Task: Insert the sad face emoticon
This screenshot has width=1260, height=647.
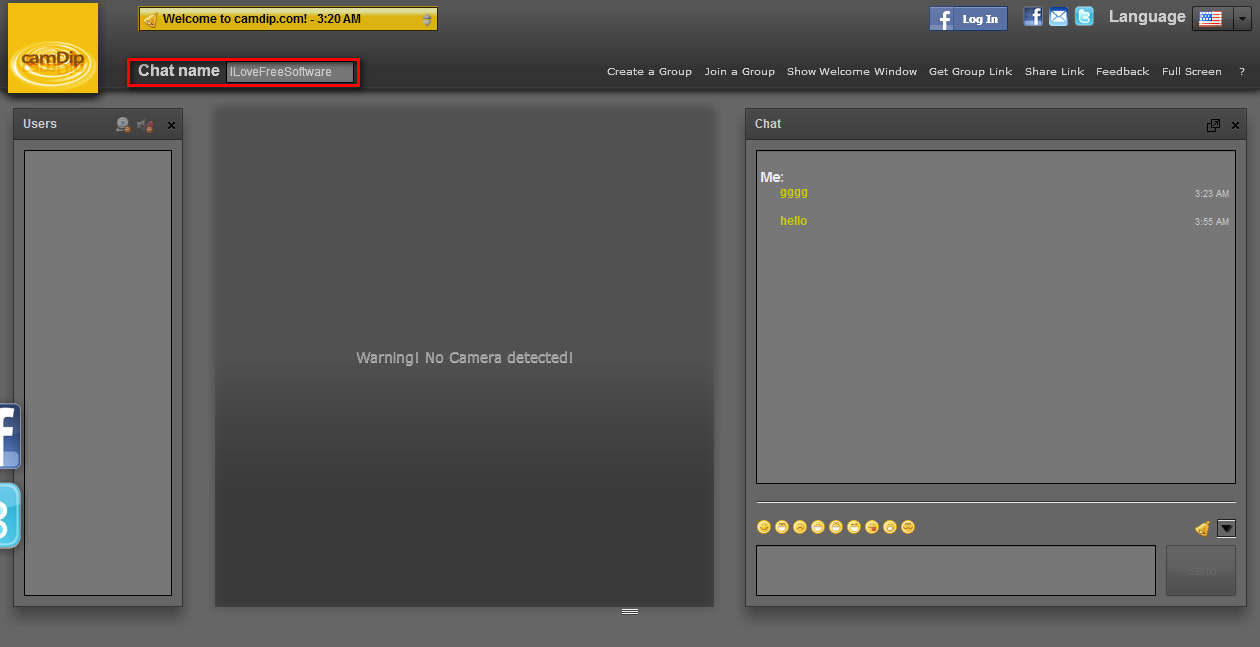Action: (800, 527)
